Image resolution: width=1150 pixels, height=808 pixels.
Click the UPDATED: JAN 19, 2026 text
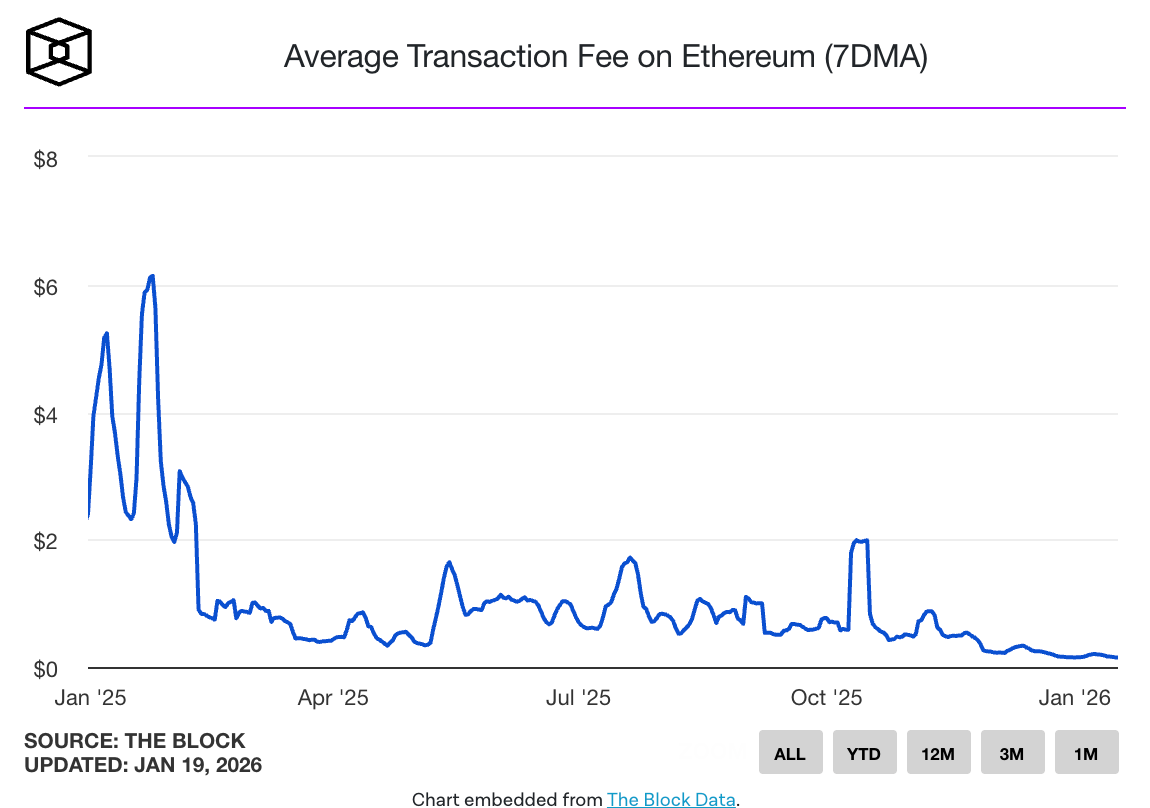(144, 764)
